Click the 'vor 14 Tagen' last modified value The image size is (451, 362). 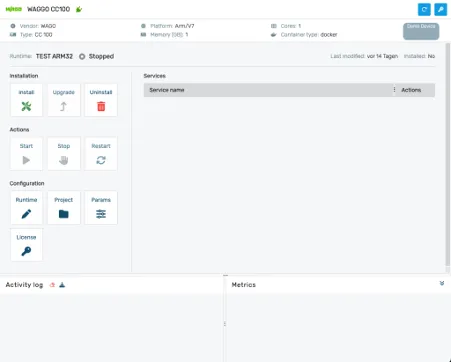(382, 56)
